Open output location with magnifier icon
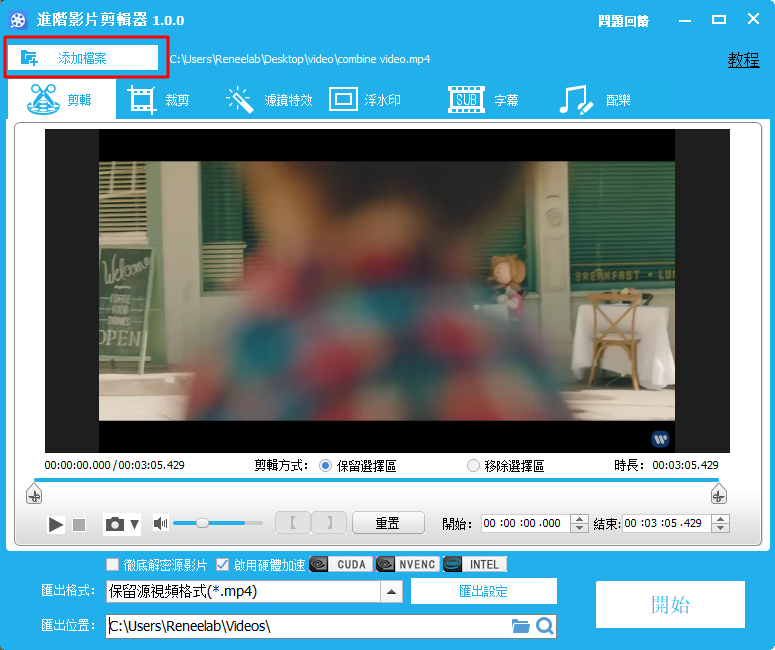Viewport: 775px width, 650px height. 545,626
